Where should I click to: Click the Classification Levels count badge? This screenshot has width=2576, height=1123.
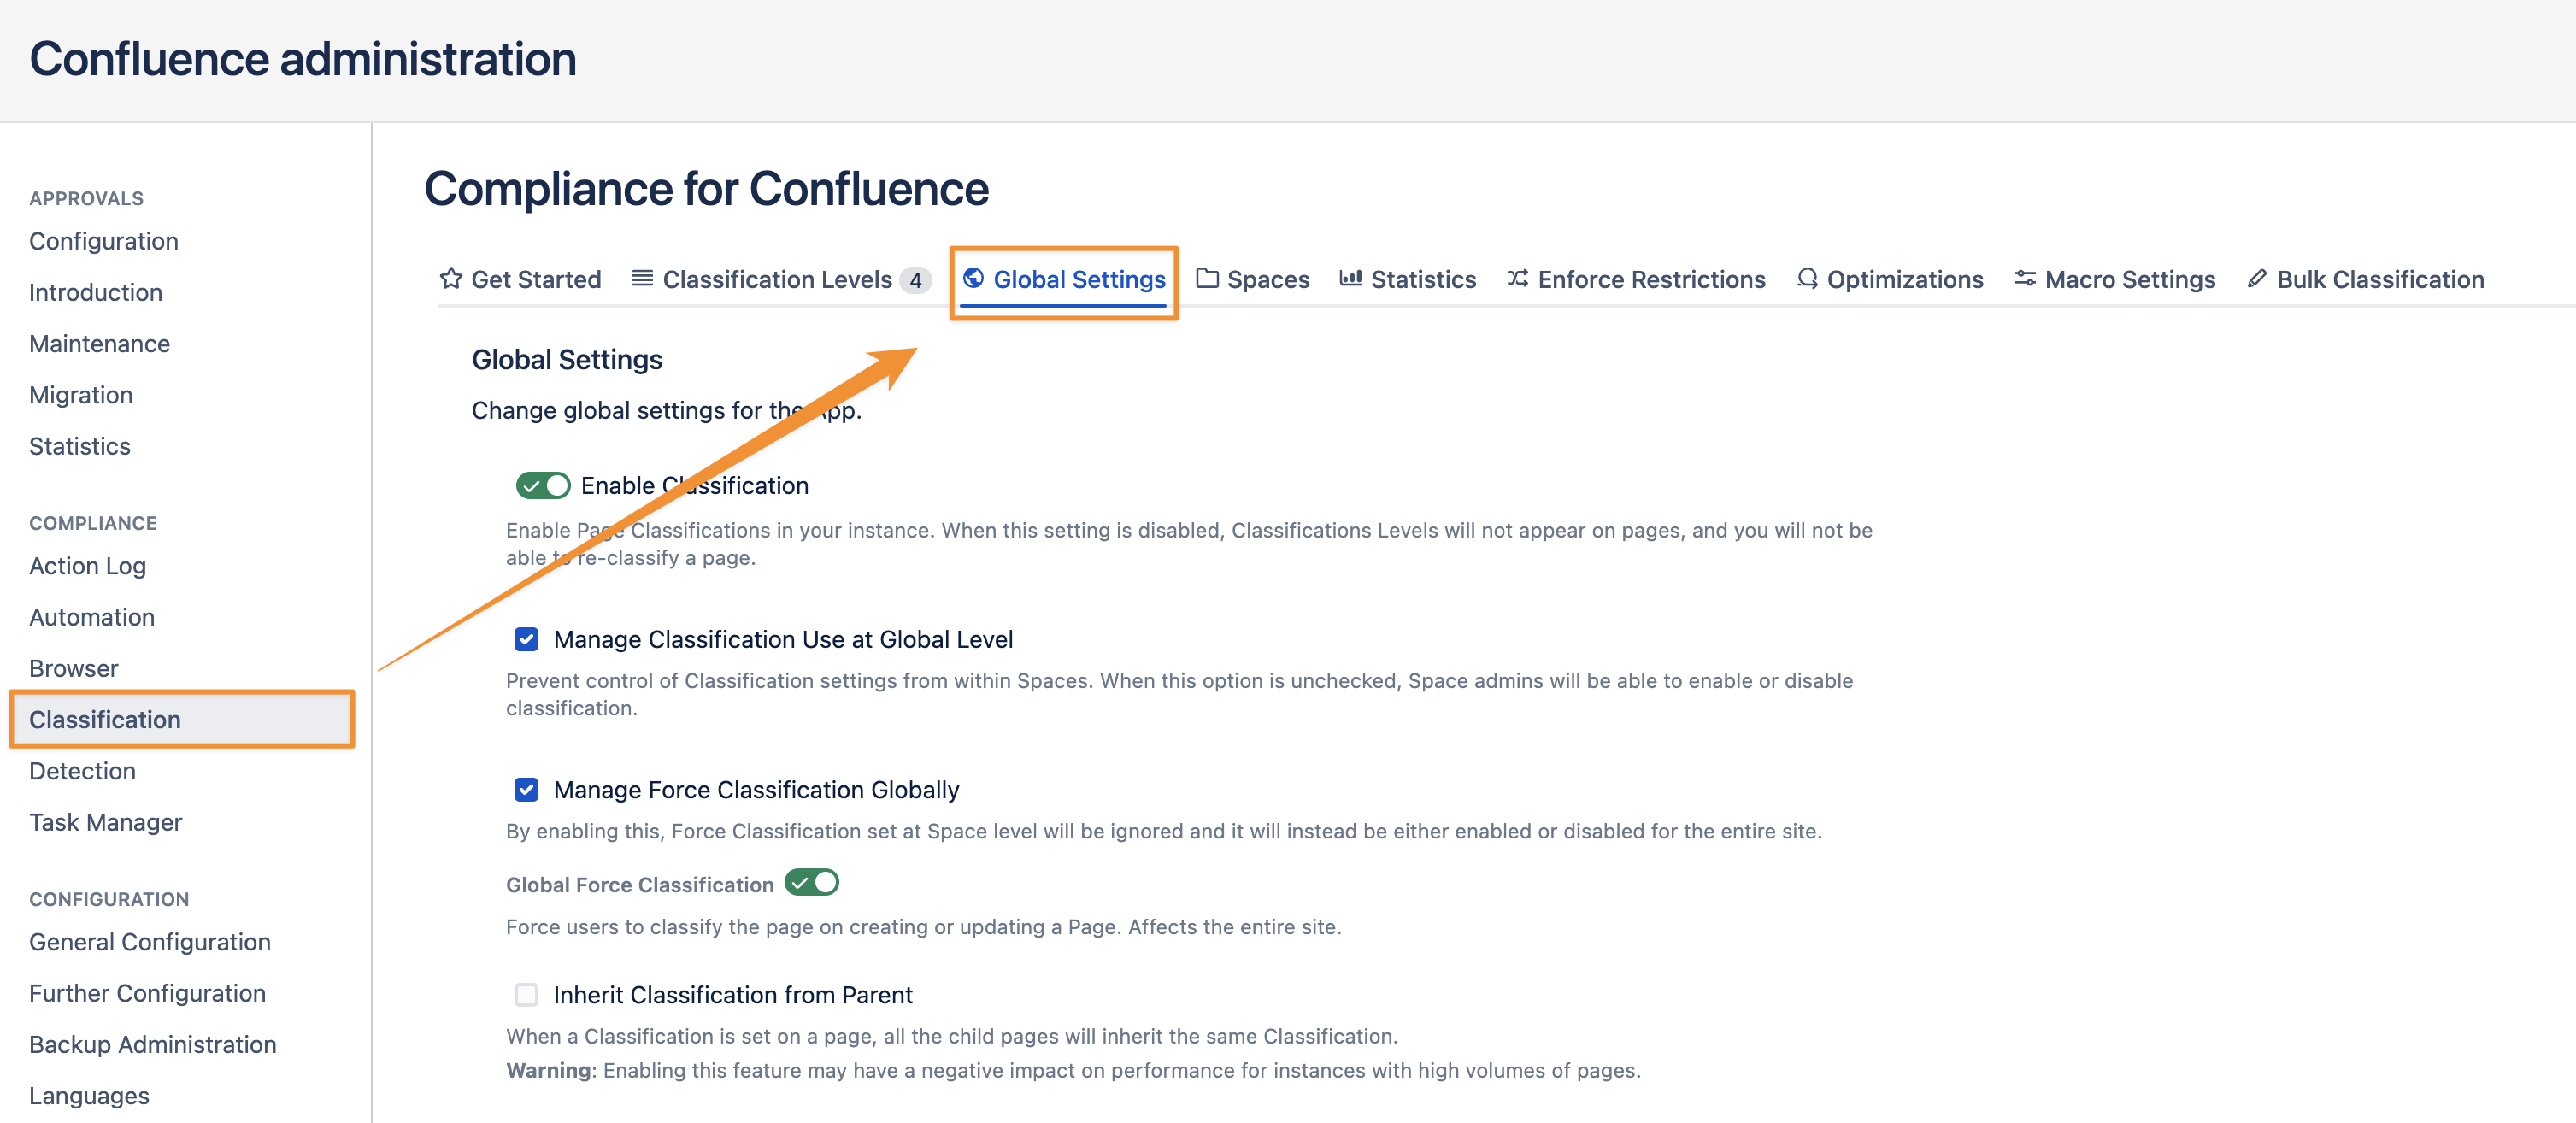915,281
